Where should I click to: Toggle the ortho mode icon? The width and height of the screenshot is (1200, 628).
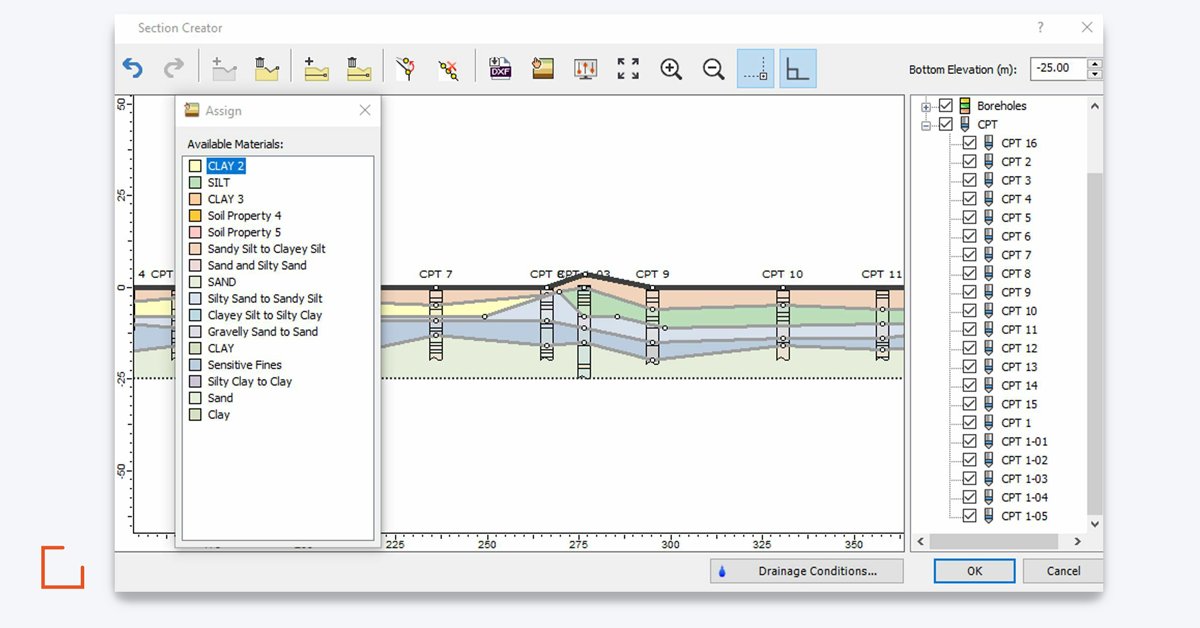pos(798,69)
